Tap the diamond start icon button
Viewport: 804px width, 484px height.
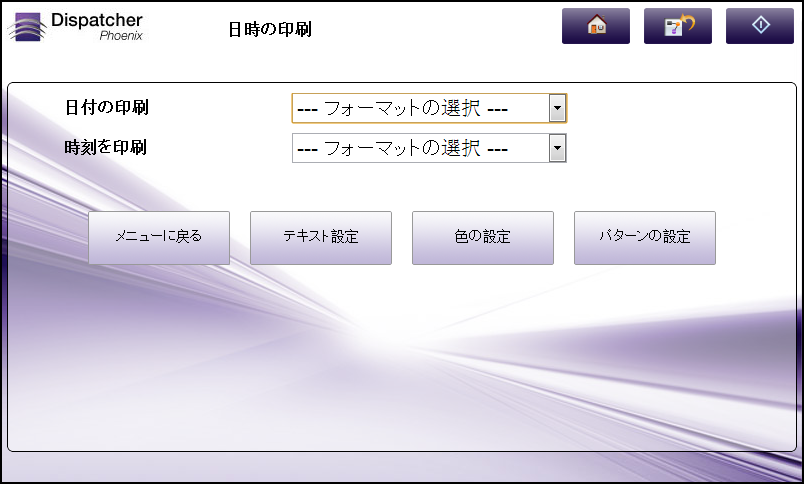(x=760, y=26)
